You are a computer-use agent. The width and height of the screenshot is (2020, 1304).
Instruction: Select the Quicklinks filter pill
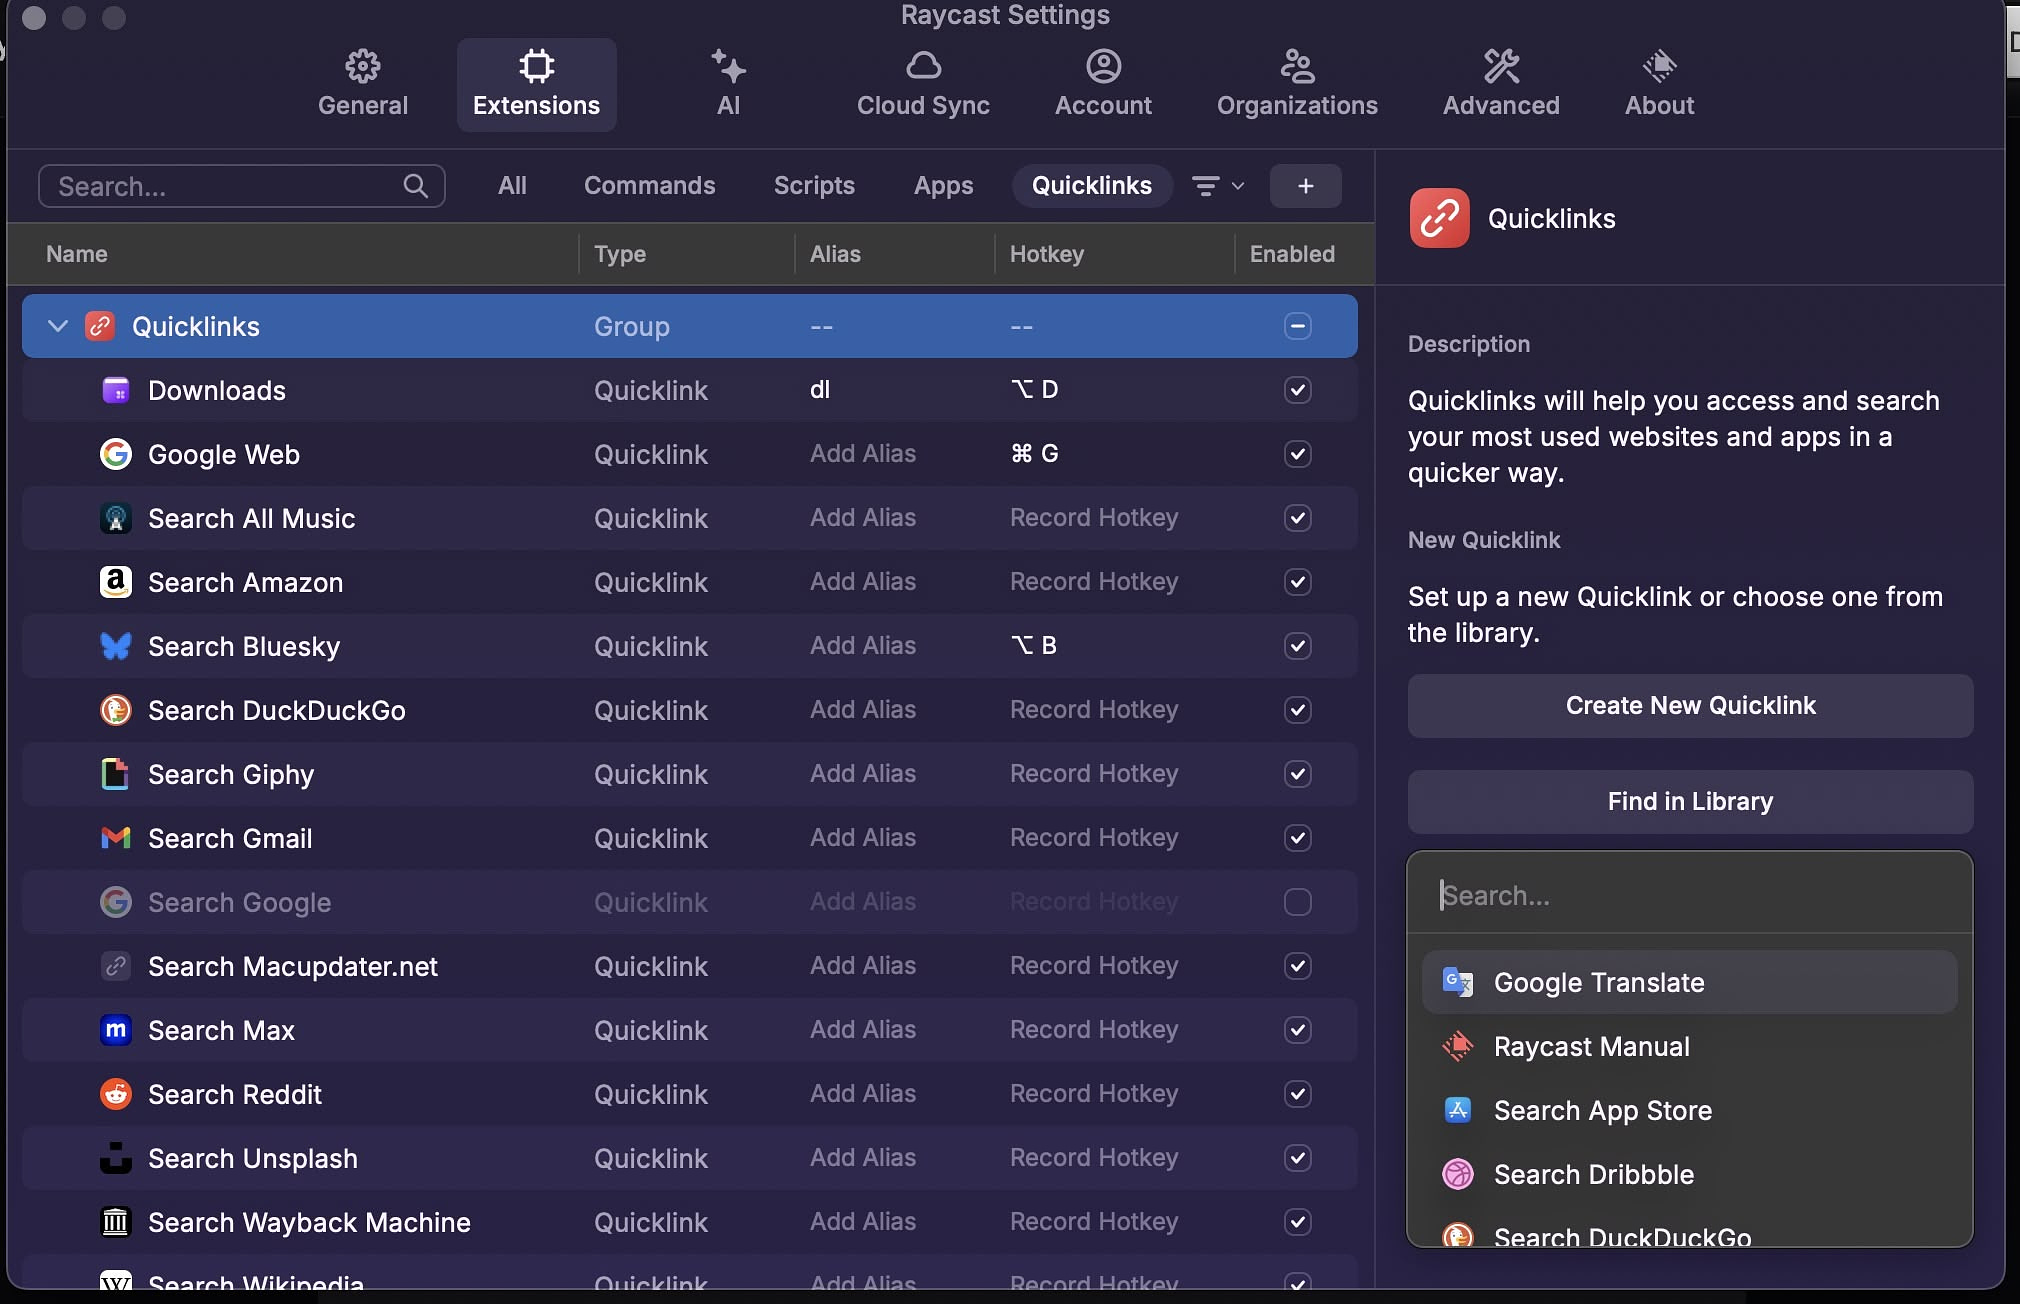tap(1091, 186)
